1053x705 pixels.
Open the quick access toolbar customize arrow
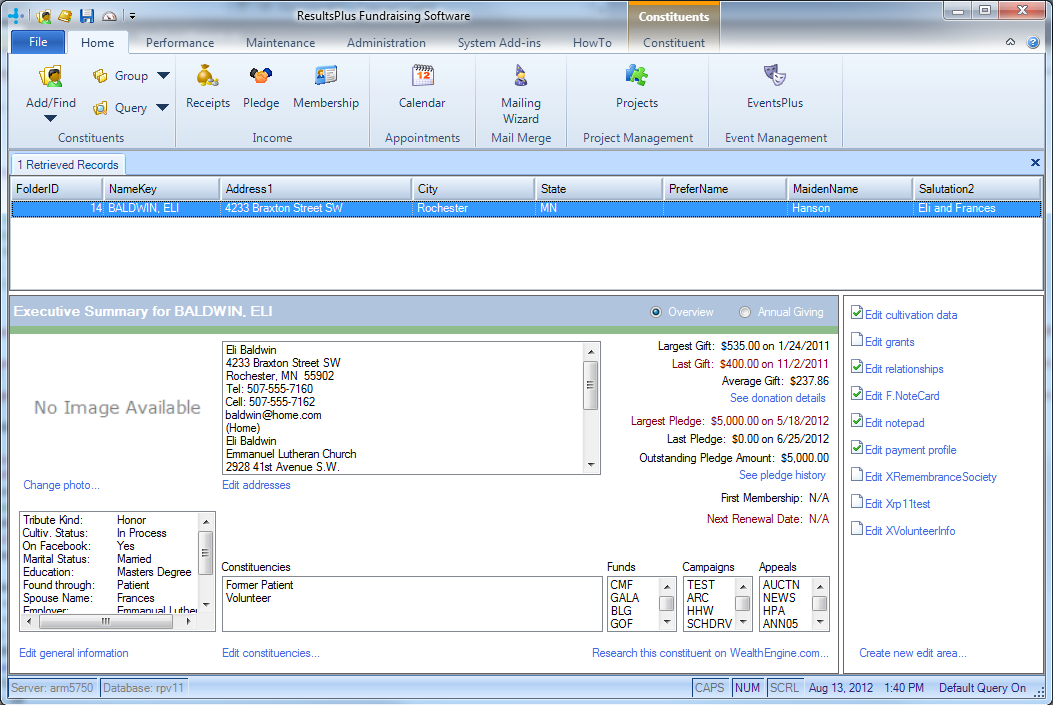(132, 15)
